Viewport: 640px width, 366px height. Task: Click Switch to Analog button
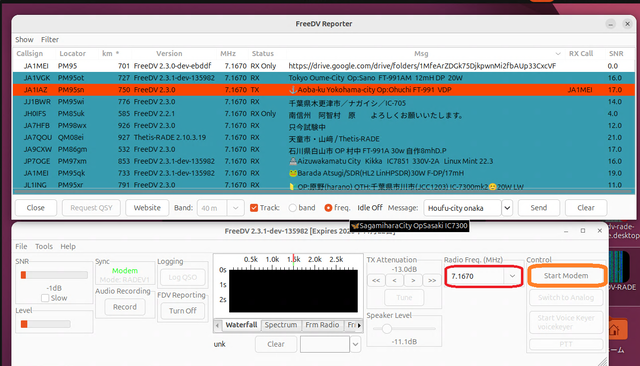(x=566, y=297)
